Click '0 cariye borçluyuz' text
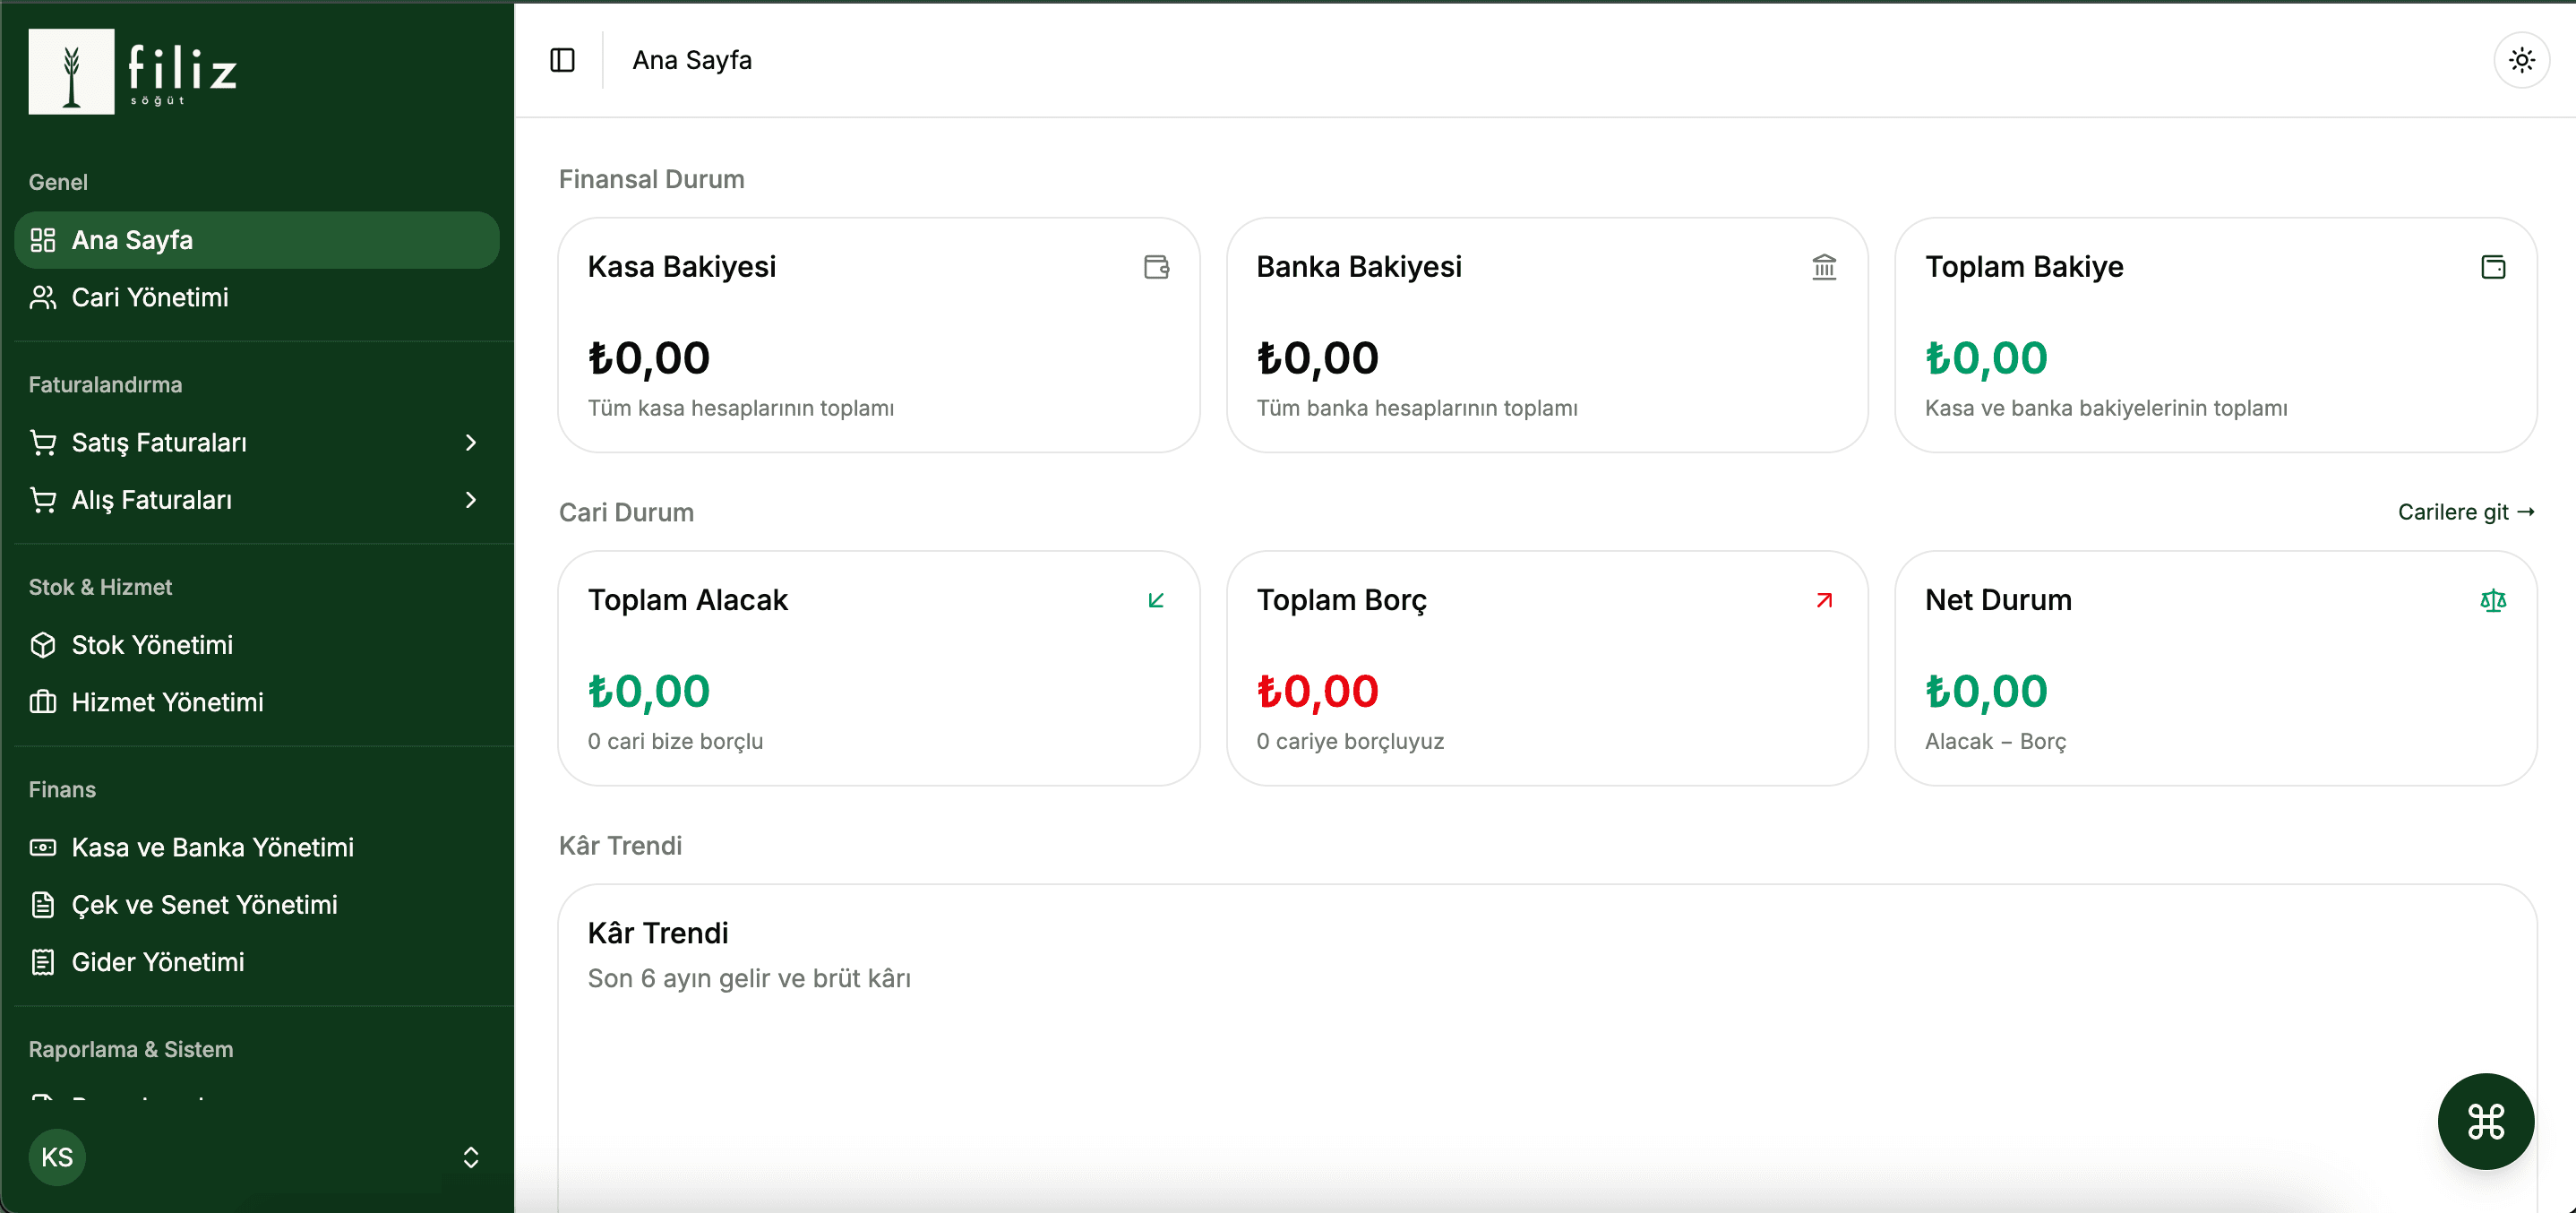Screen dimensions: 2576x1213 [x=1350, y=741]
